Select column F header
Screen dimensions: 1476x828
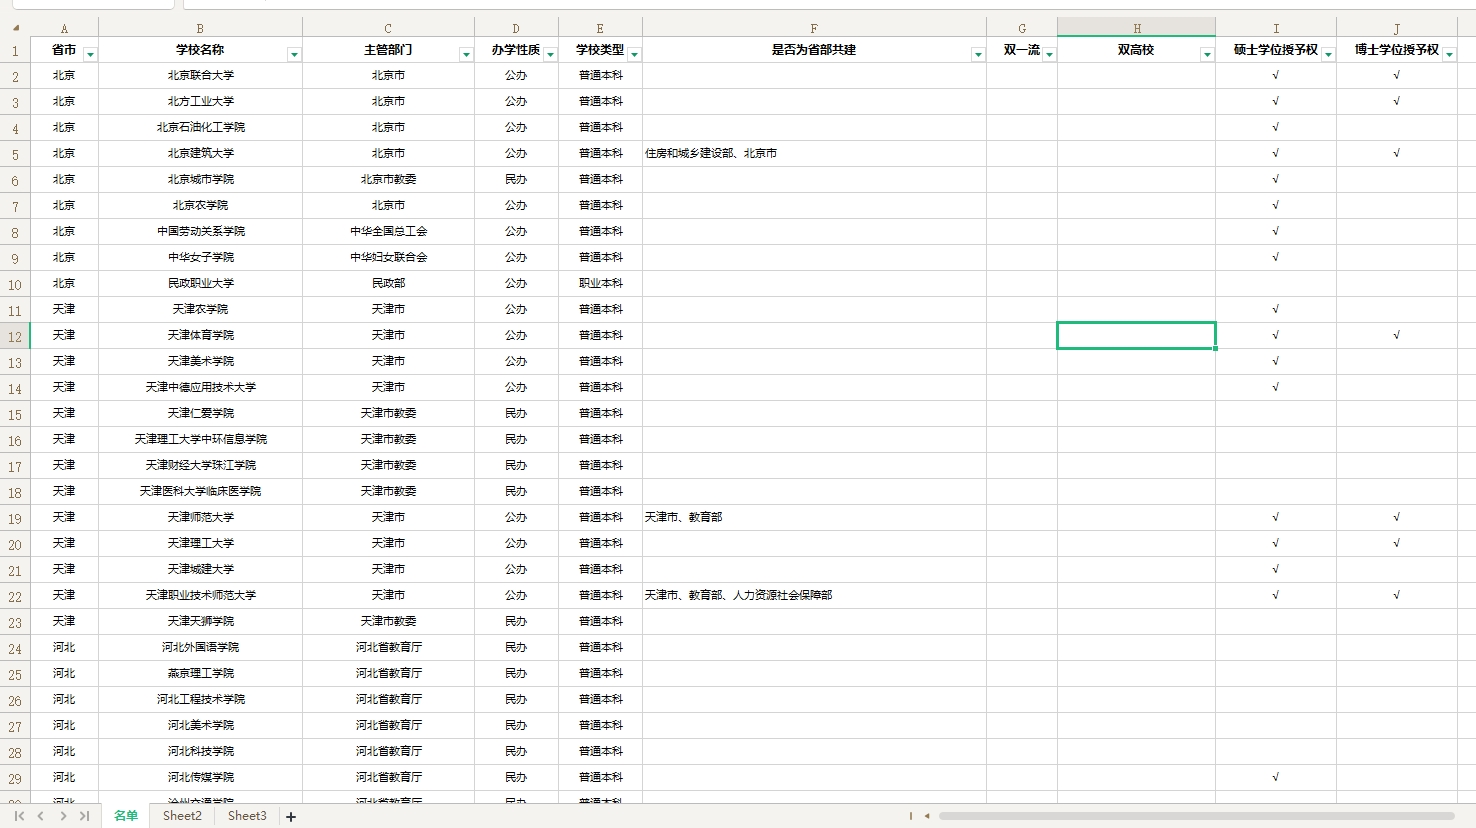pyautogui.click(x=814, y=28)
